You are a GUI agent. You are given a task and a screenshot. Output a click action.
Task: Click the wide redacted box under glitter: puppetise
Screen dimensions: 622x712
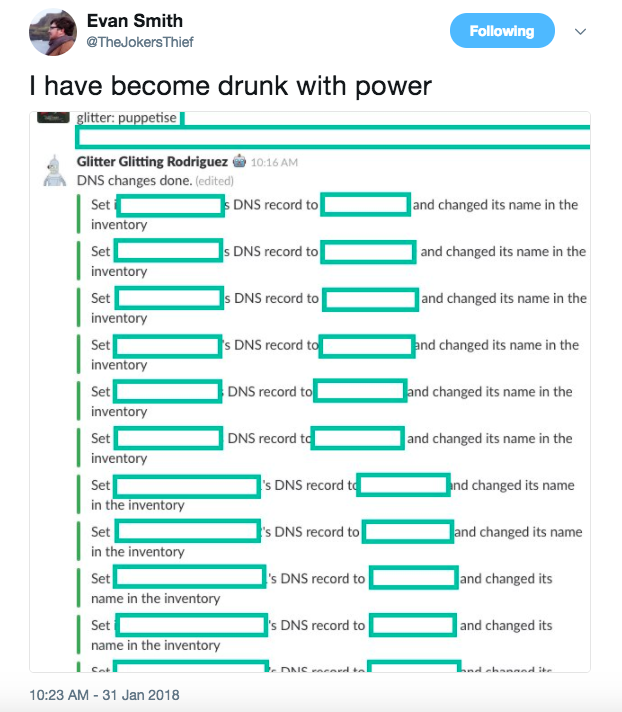333,138
